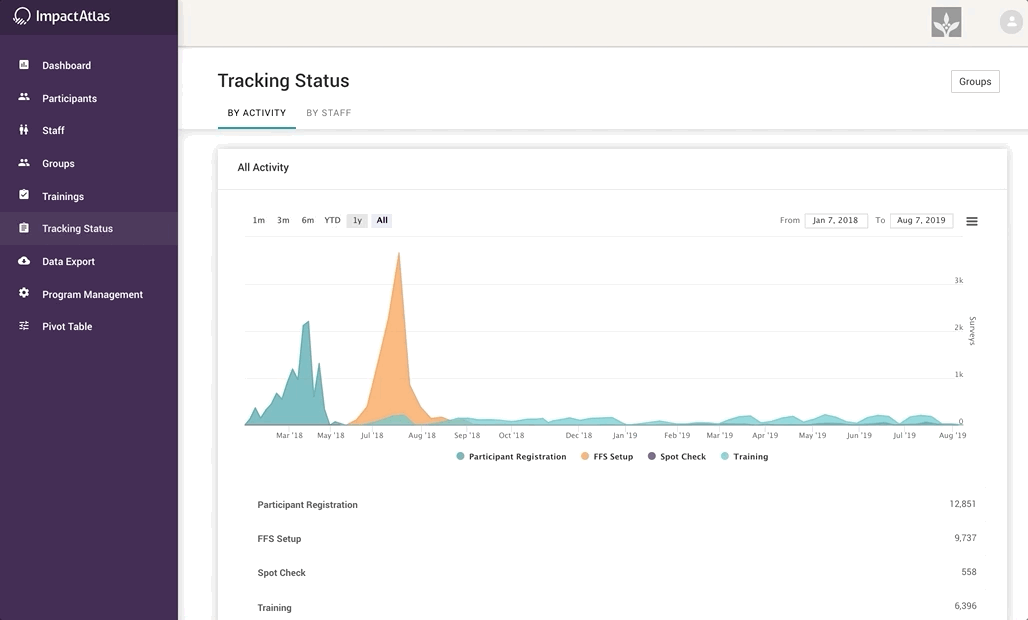Click the ImpactAtlas logo
This screenshot has width=1028, height=620.
pyautogui.click(x=62, y=16)
